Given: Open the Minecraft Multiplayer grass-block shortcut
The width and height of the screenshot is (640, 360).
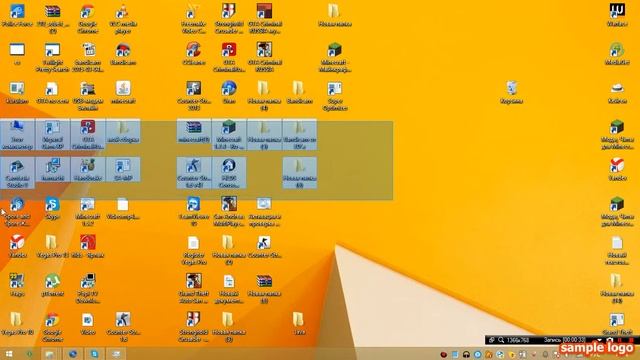Looking at the screenshot, I should pyautogui.click(x=335, y=57).
